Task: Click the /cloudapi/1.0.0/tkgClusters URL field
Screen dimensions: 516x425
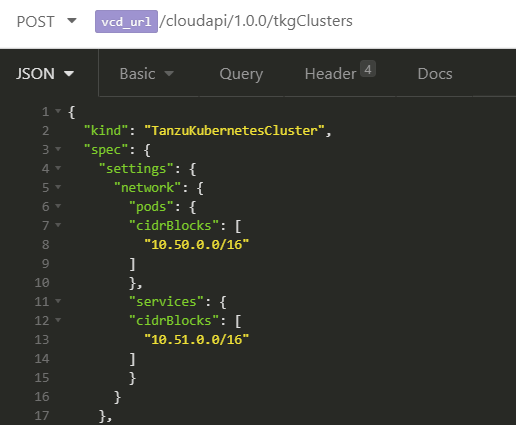Action: [256, 21]
